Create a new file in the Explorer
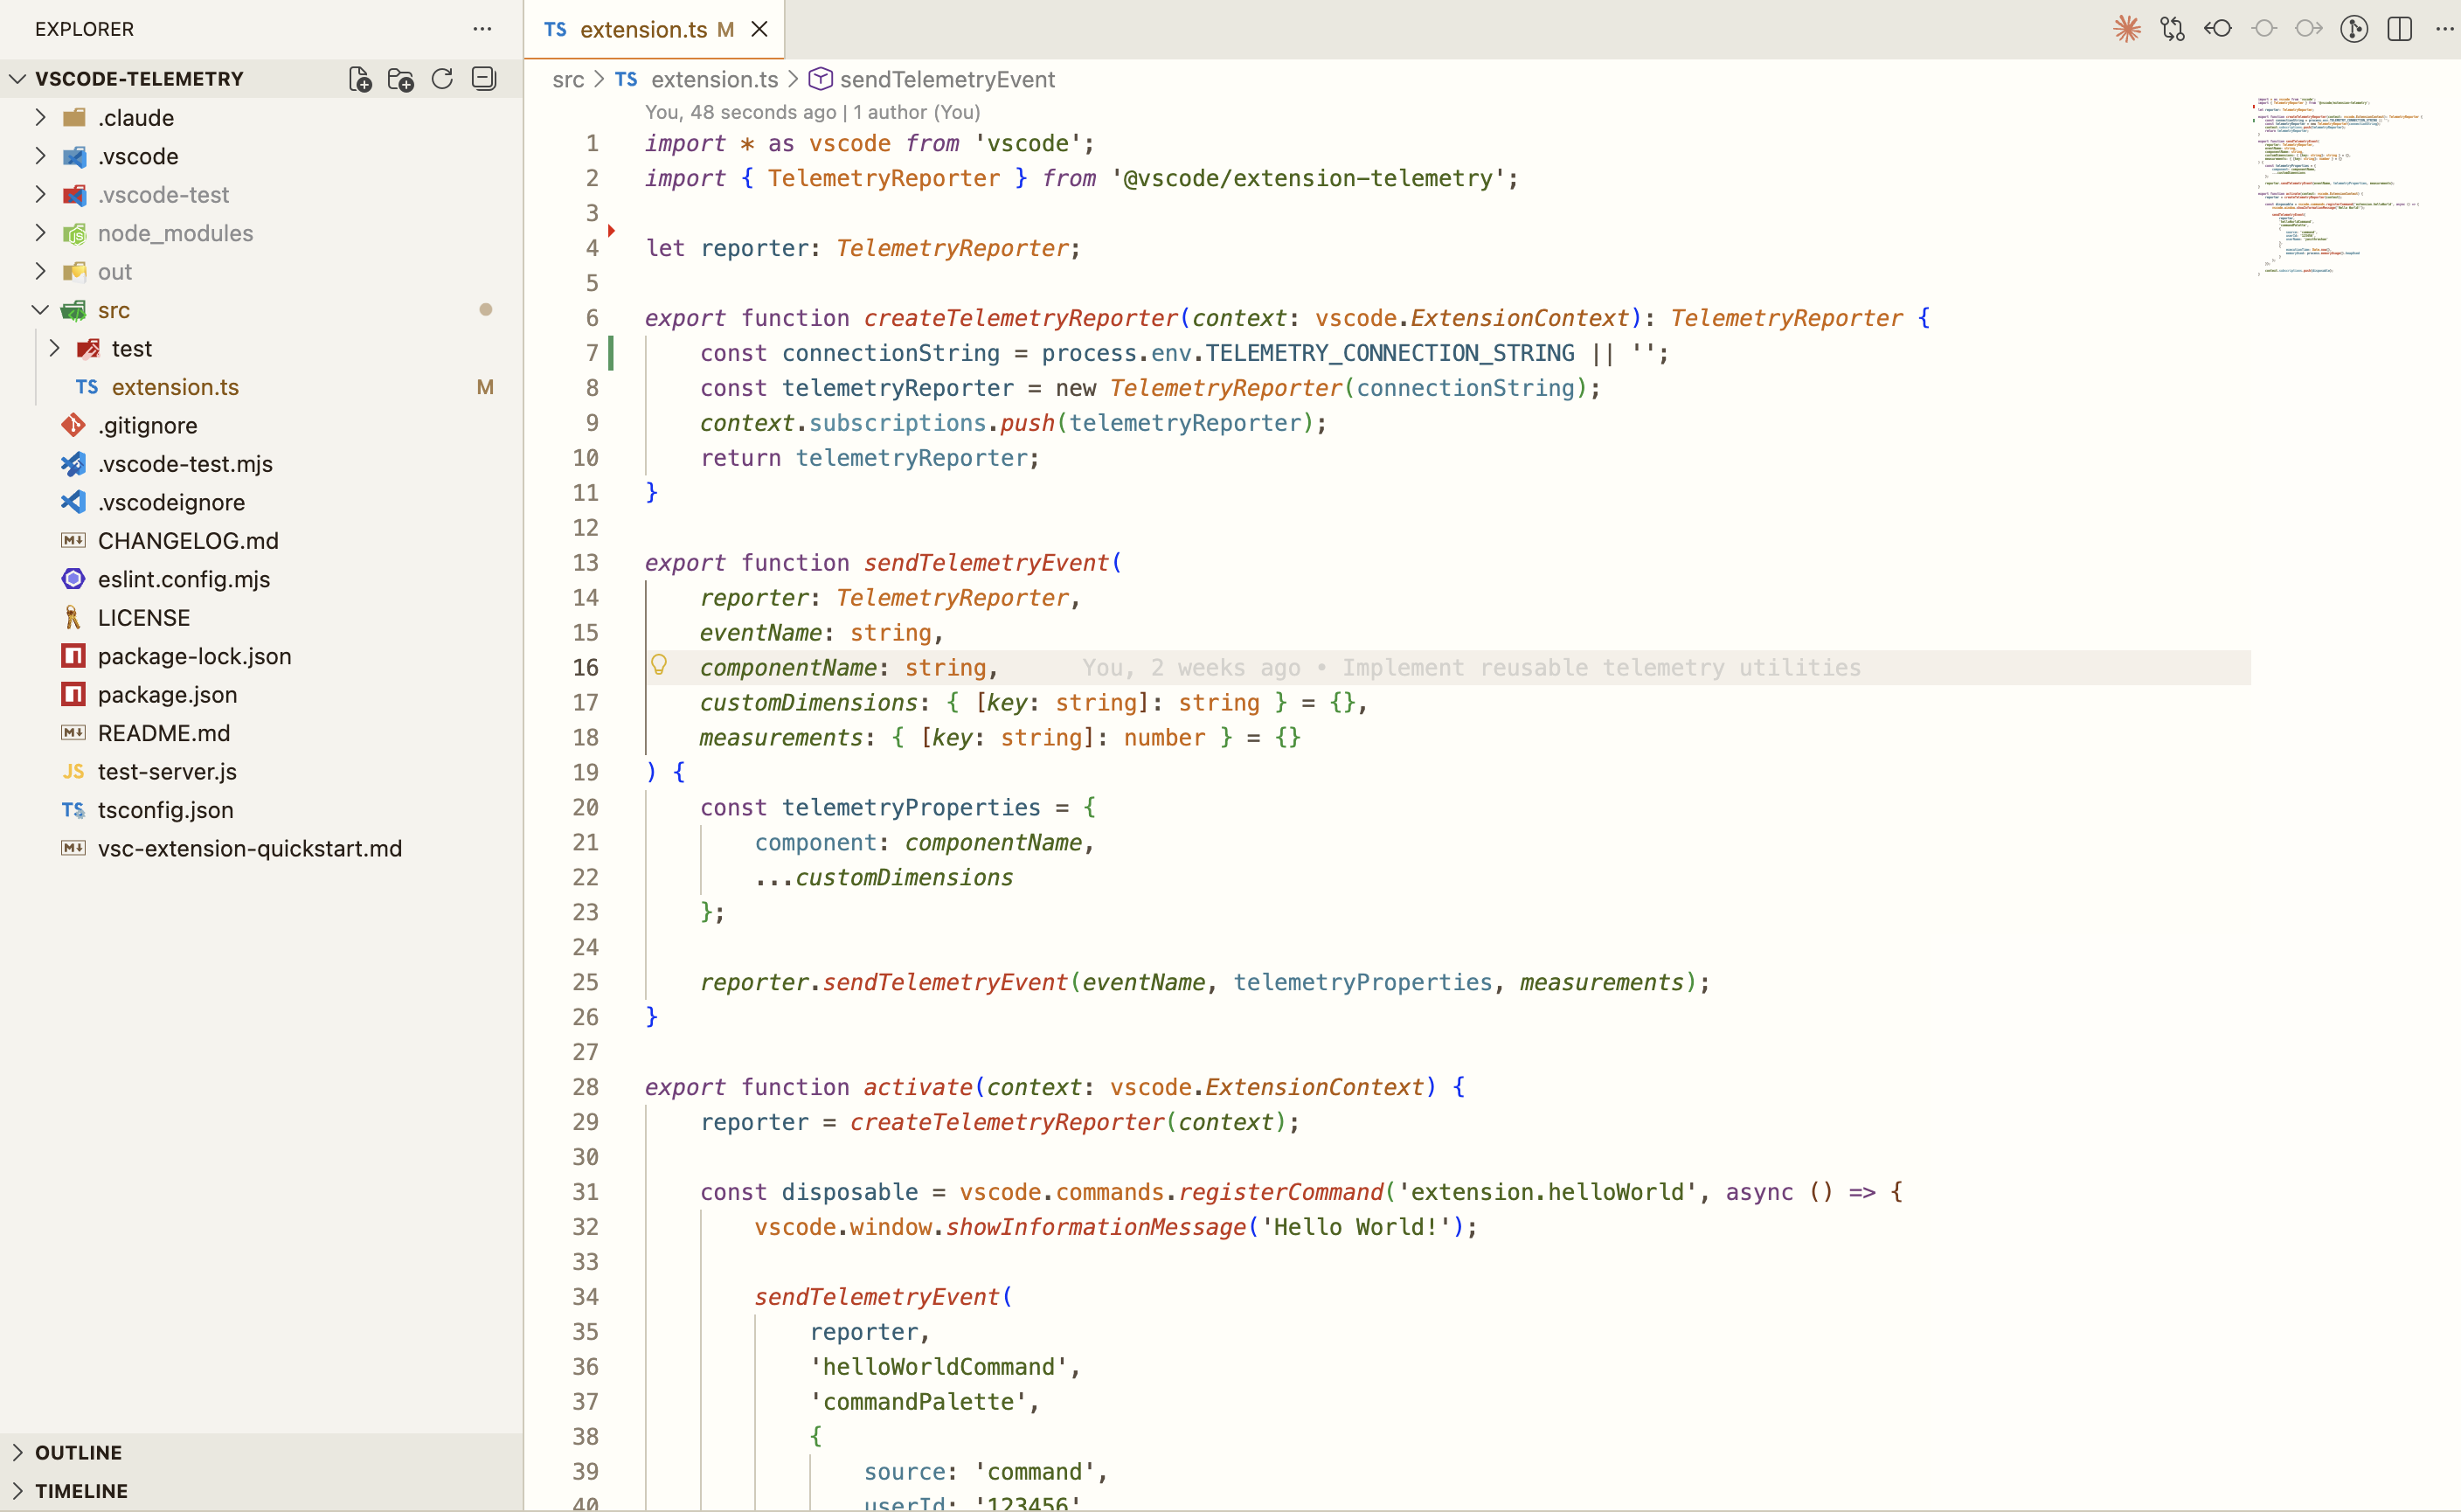This screenshot has width=2461, height=1512. pyautogui.click(x=358, y=79)
